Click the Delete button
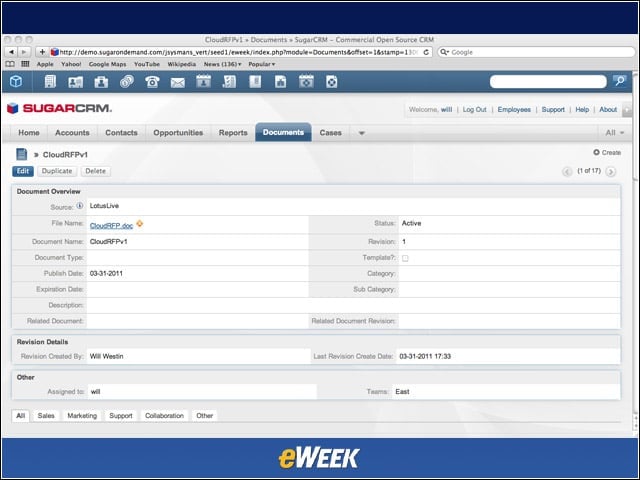Screen dimensions: 640x480 pos(96,171)
